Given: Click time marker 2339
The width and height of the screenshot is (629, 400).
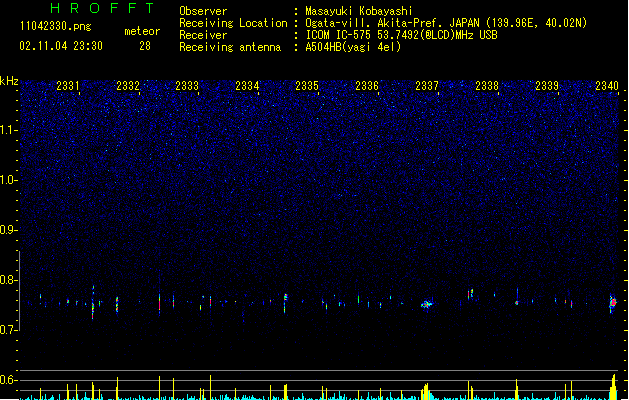Looking at the screenshot, I should click(x=547, y=86).
